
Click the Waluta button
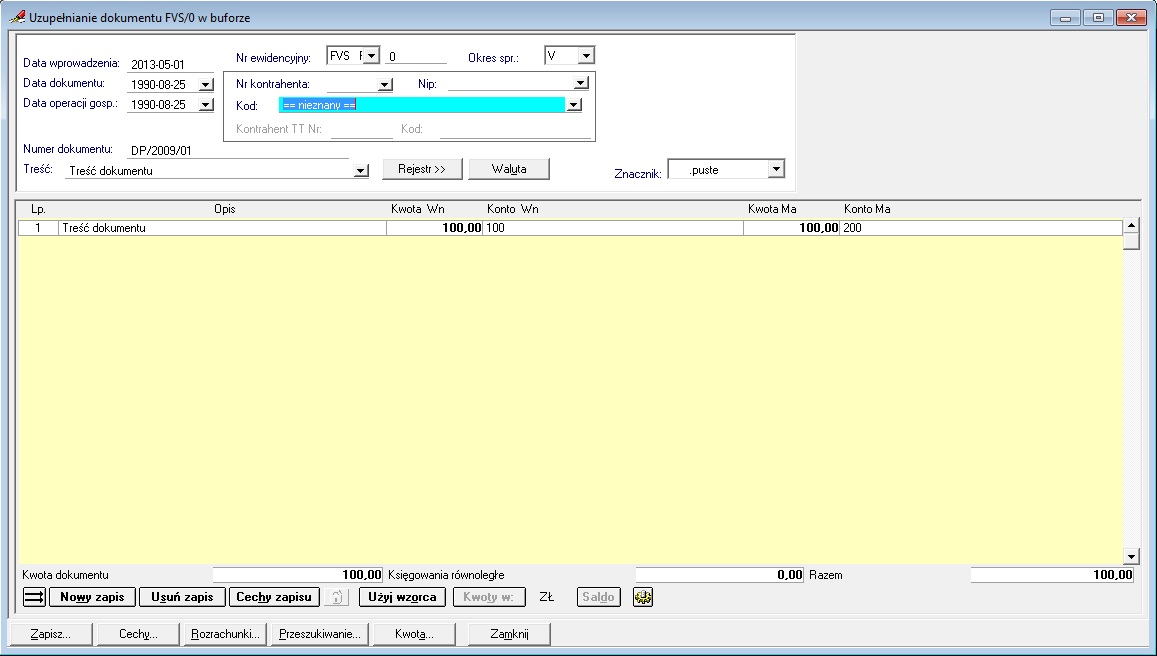(x=509, y=169)
